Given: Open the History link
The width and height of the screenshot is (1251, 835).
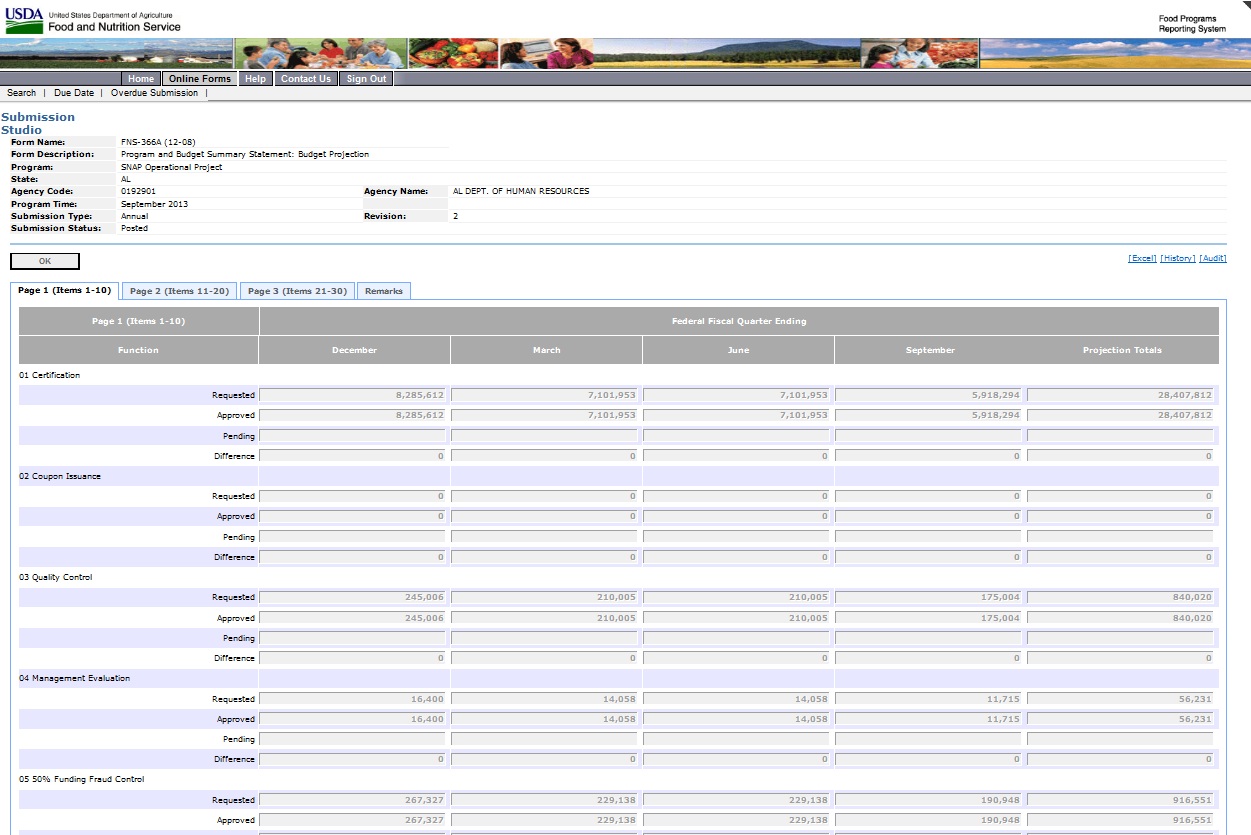Looking at the screenshot, I should [1177, 258].
